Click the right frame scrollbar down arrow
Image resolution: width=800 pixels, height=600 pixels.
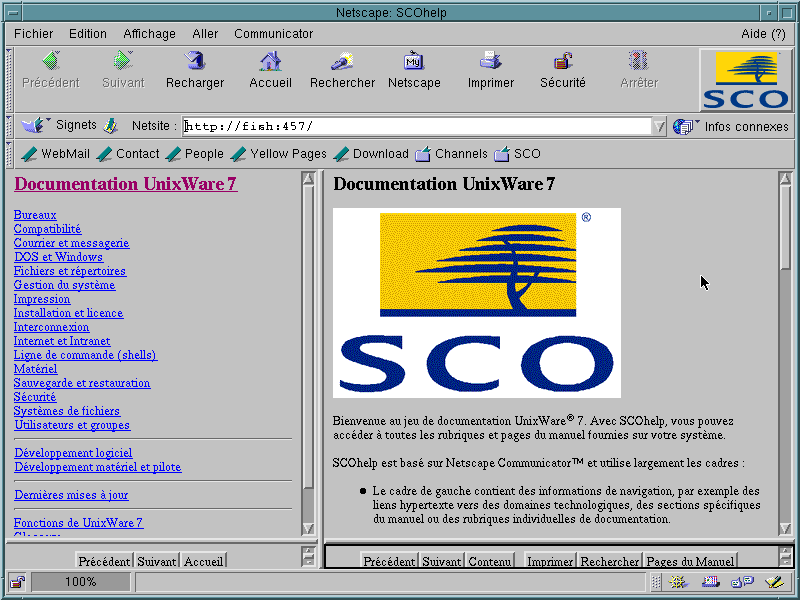(786, 528)
